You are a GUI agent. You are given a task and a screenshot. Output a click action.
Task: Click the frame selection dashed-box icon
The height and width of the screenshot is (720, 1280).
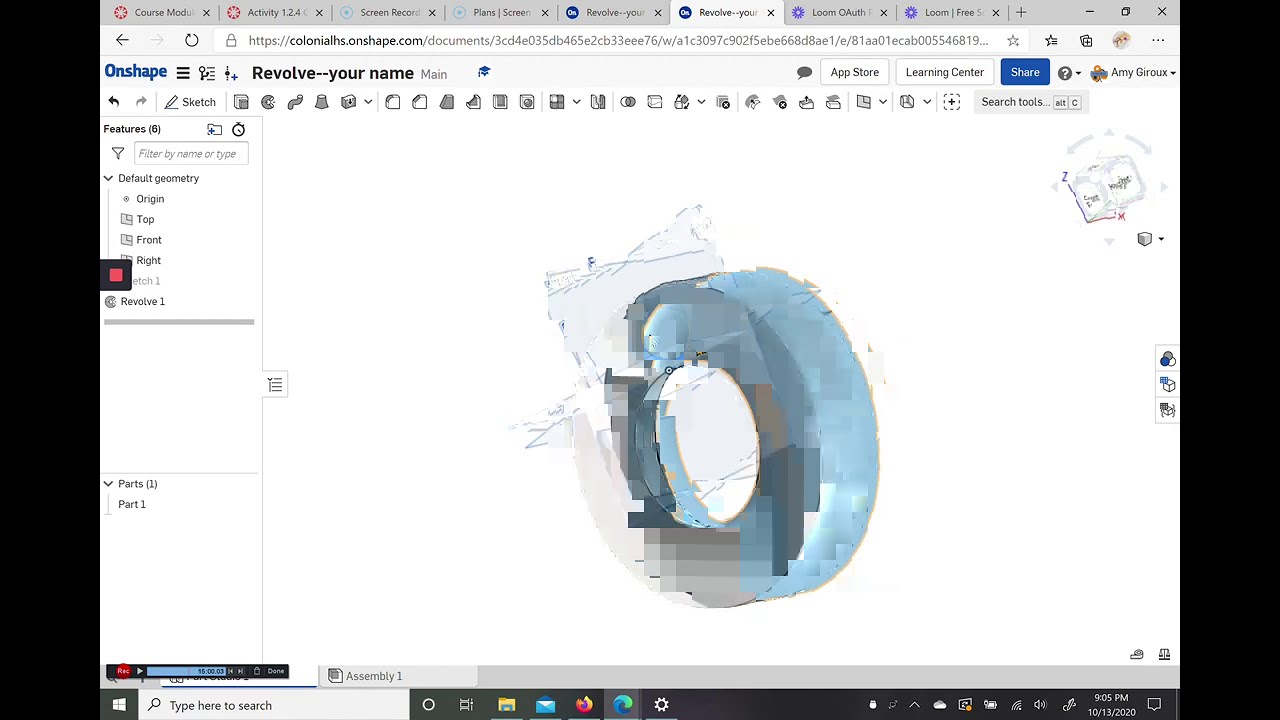(952, 102)
